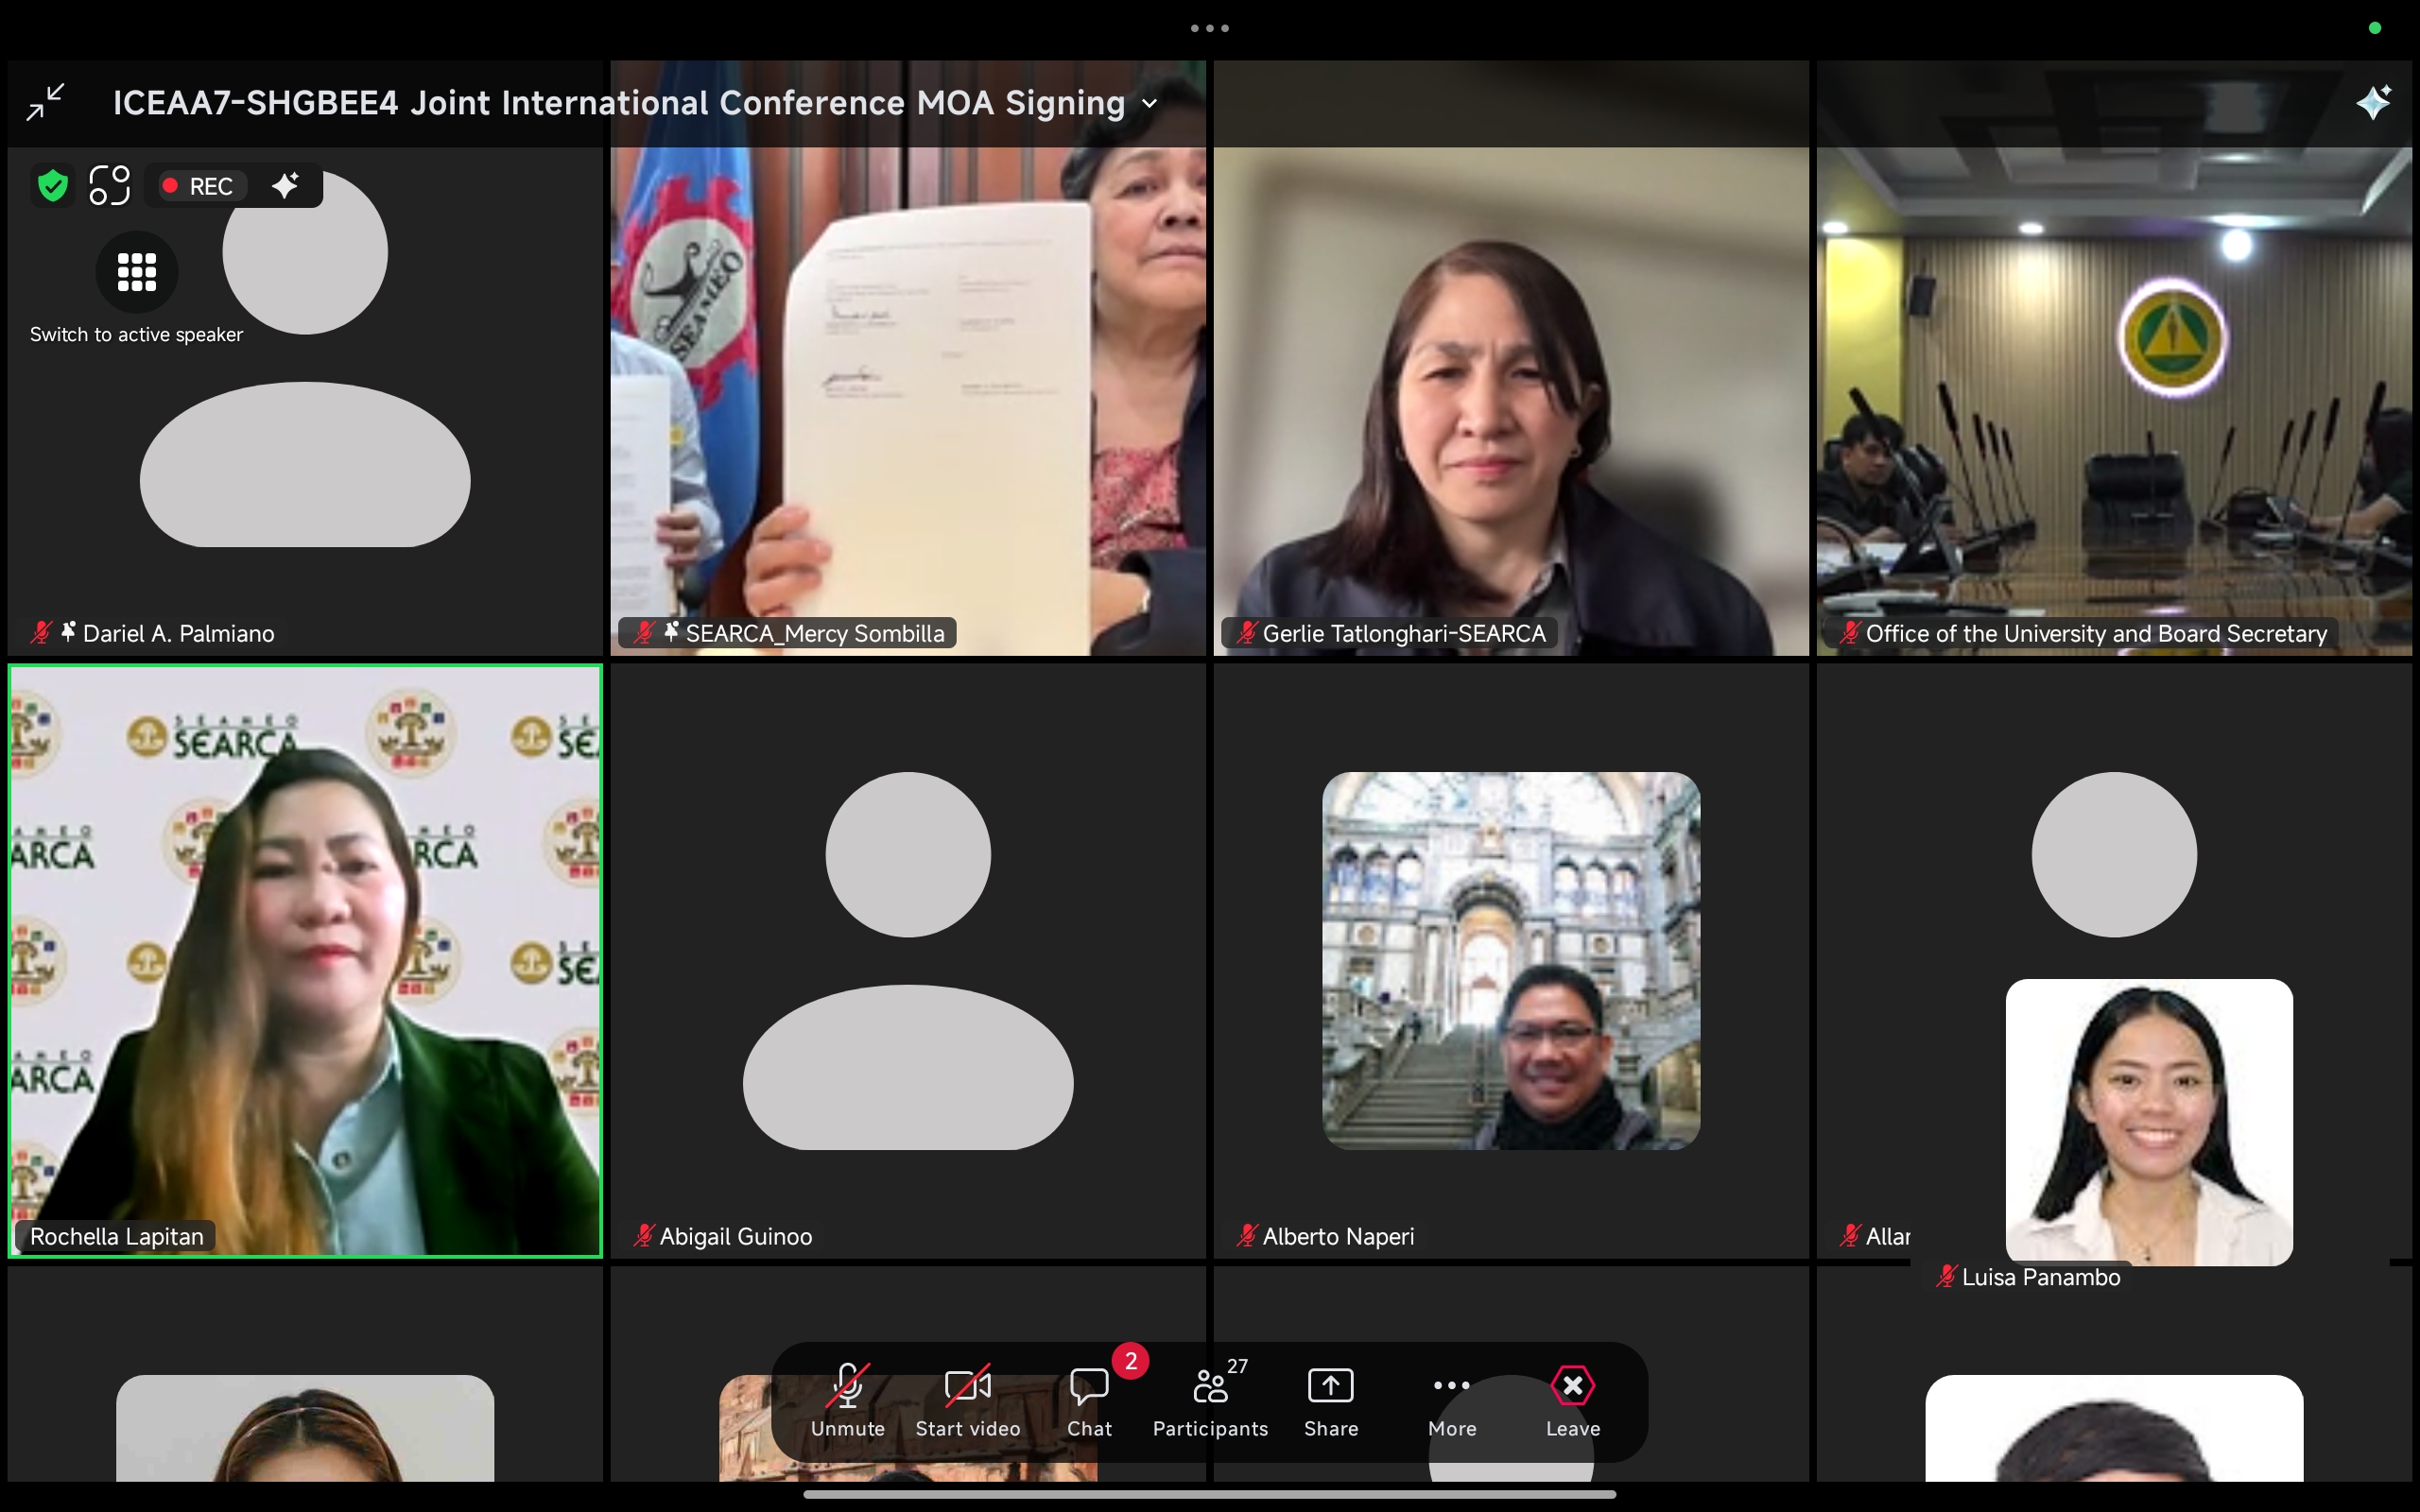The image size is (2420, 1512).
Task: Click Switch to active speaker label
Action: pos(136,335)
